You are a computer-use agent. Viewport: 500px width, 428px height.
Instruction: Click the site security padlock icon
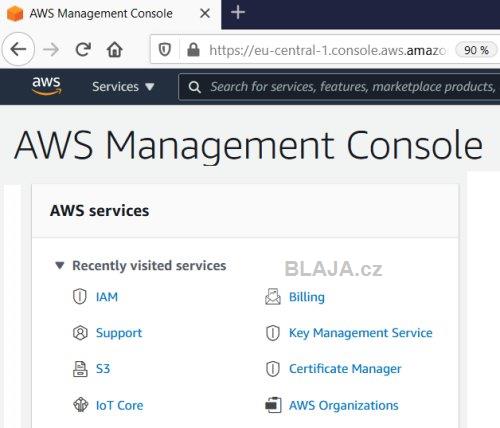pos(193,50)
